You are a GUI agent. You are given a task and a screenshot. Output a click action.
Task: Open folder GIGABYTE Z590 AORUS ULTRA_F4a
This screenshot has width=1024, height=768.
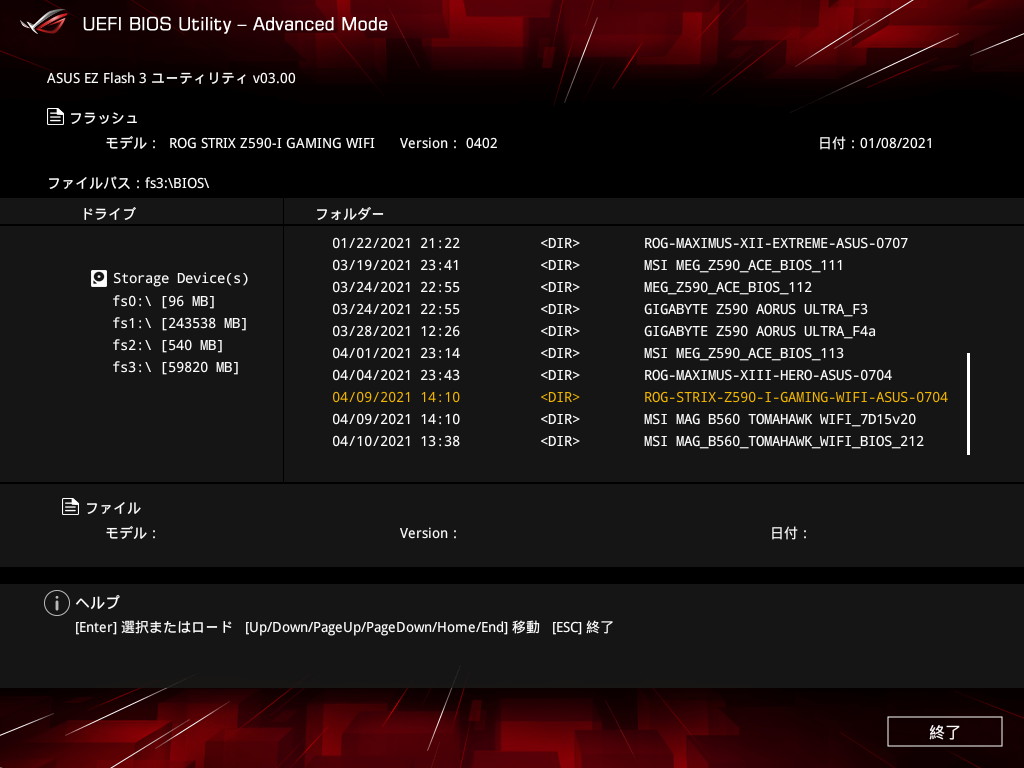coord(760,331)
